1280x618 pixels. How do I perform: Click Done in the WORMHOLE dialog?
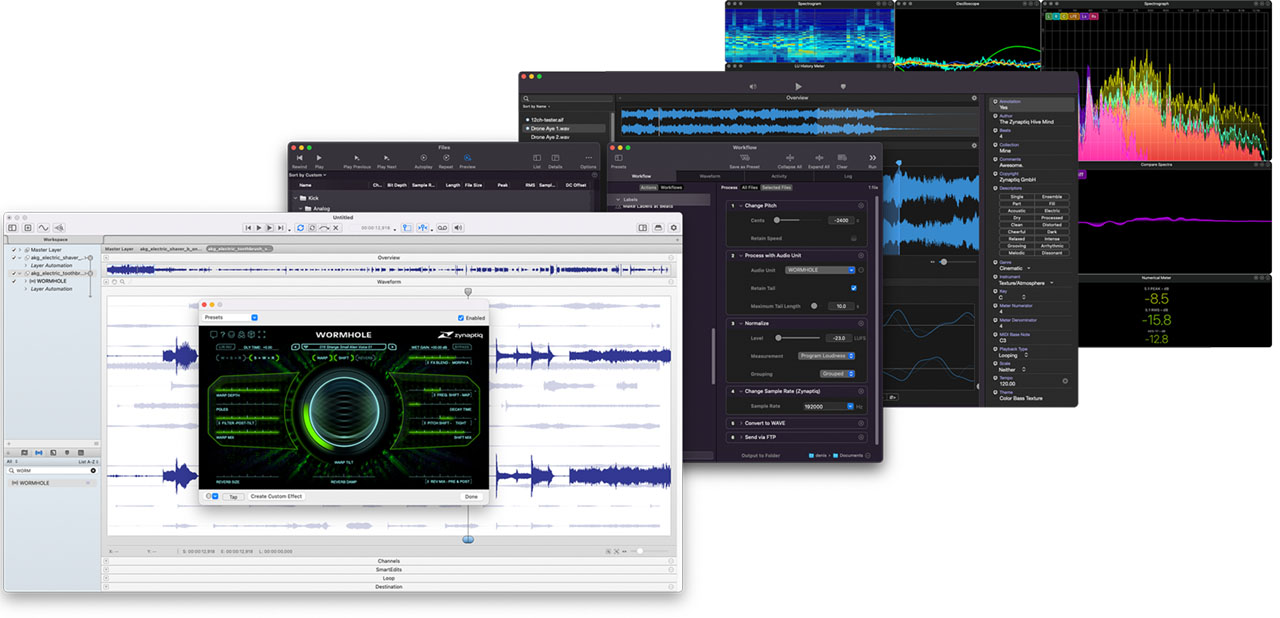471,497
